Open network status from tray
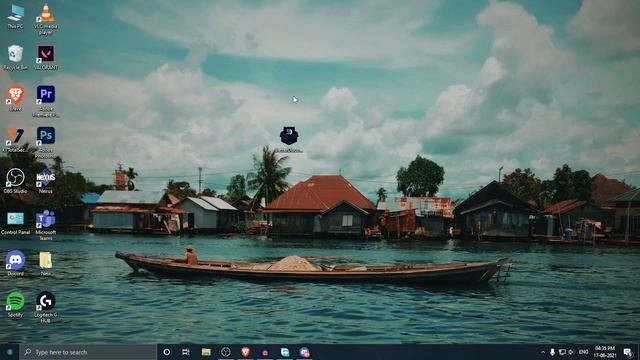 click(x=562, y=352)
